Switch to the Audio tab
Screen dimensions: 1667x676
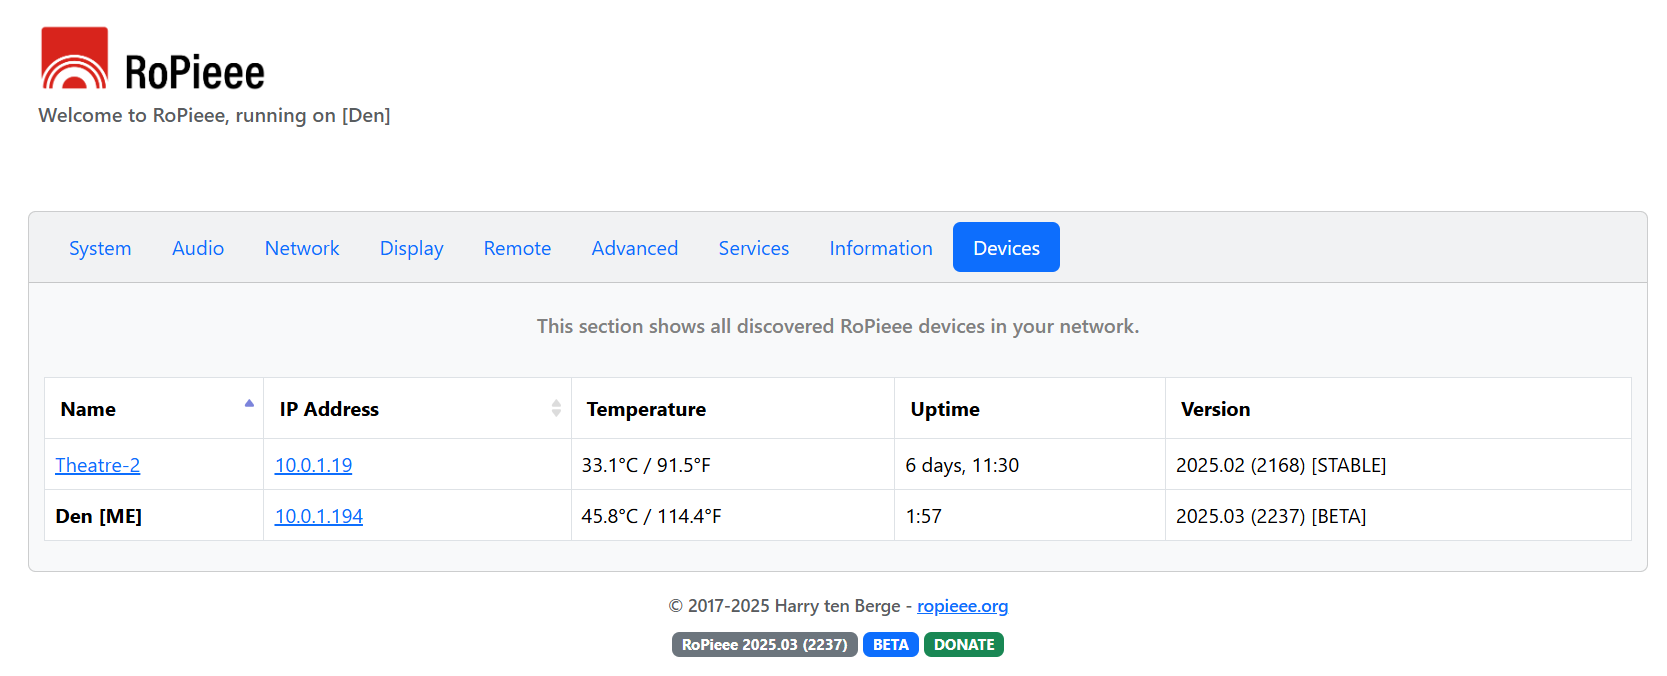(198, 248)
